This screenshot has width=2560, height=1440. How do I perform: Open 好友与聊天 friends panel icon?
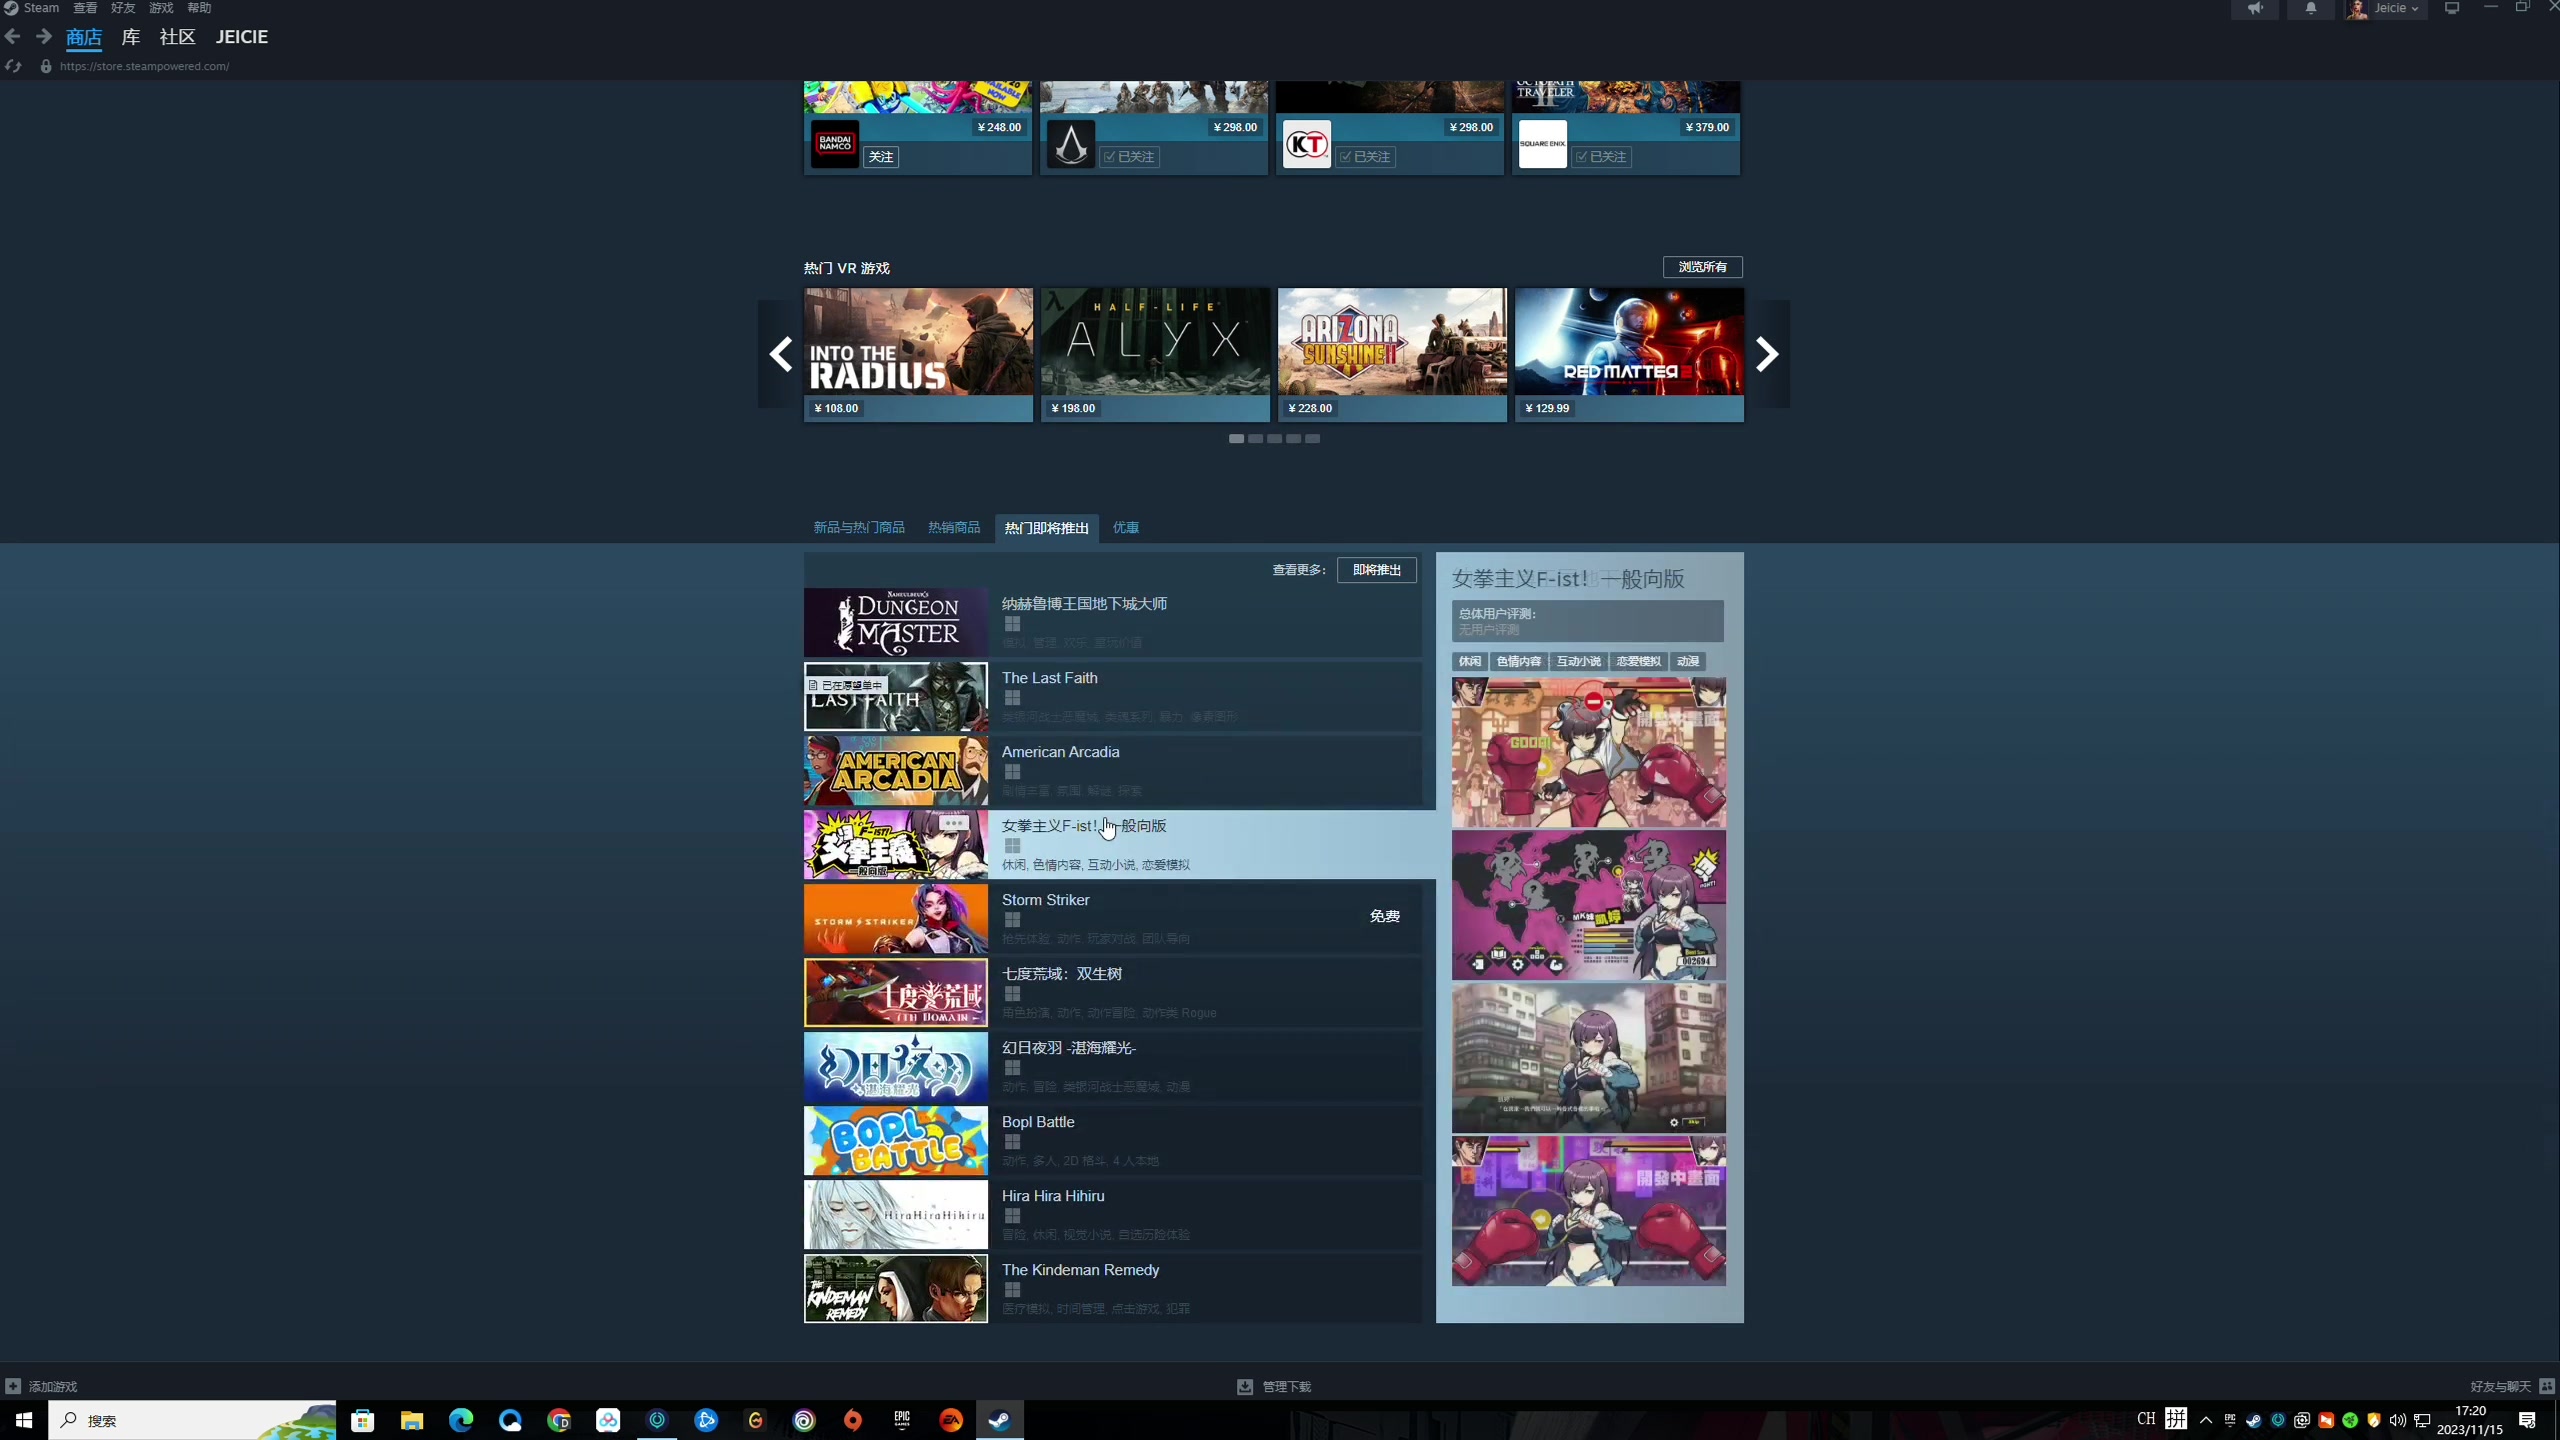point(2547,1387)
